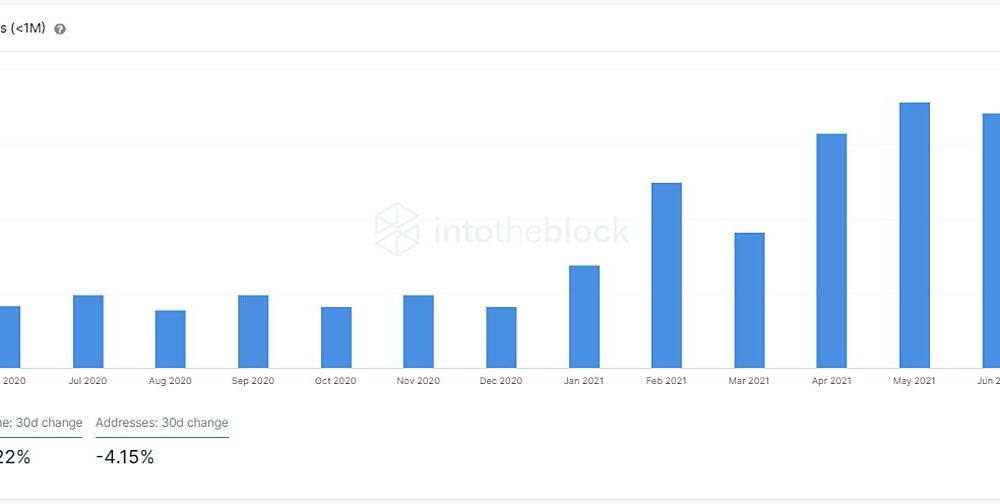The width and height of the screenshot is (1000, 504).
Task: Click the intotheblock watermark logo
Action: 501,230
